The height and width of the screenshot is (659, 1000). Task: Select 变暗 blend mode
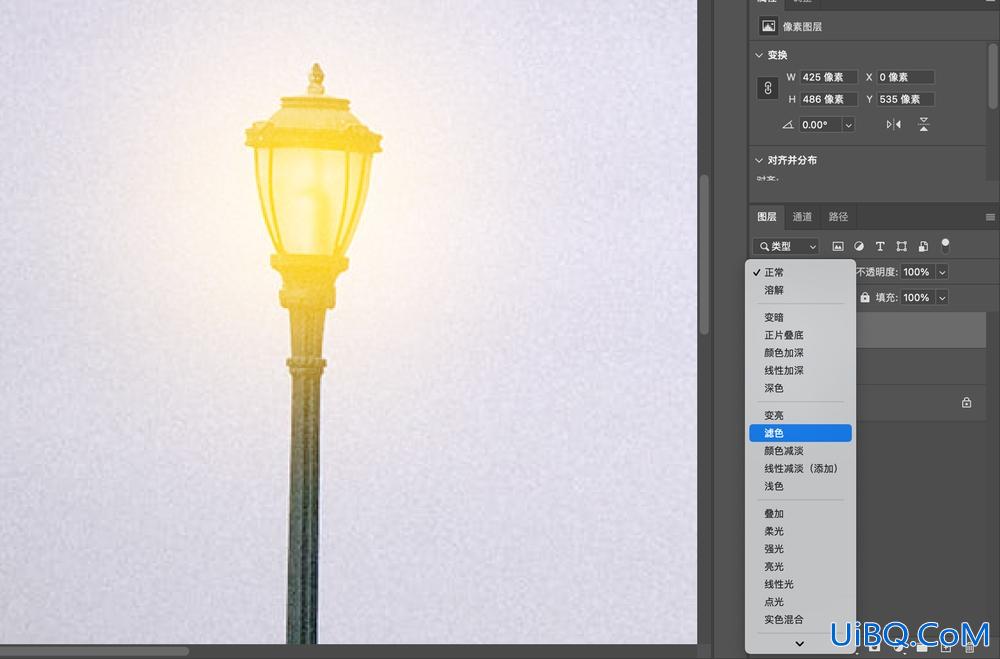tap(800, 317)
